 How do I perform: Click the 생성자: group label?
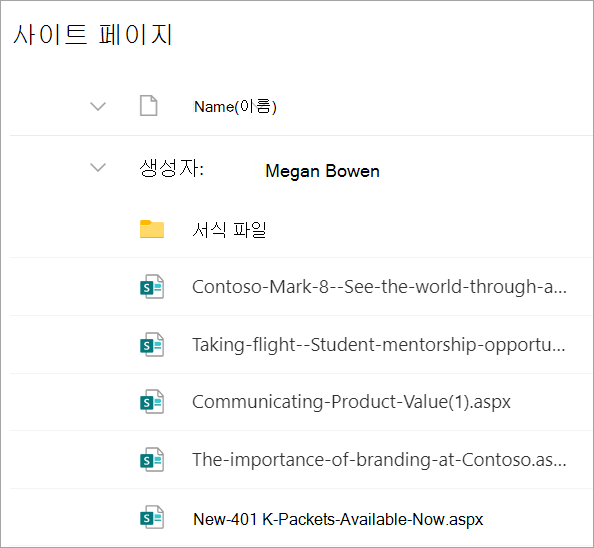172,168
